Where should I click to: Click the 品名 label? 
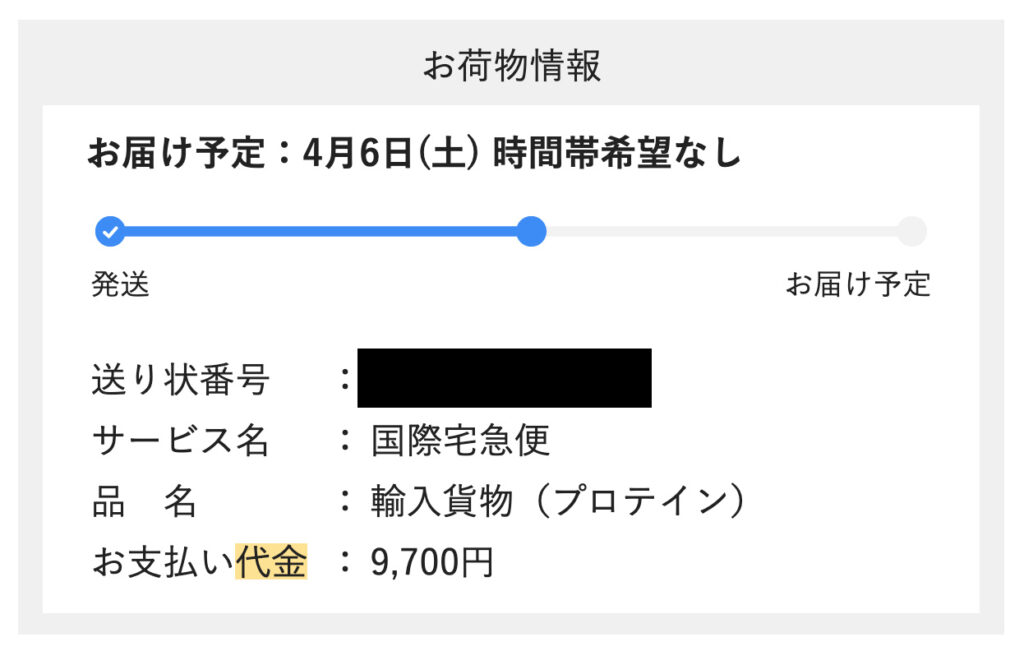pyautogui.click(x=145, y=502)
